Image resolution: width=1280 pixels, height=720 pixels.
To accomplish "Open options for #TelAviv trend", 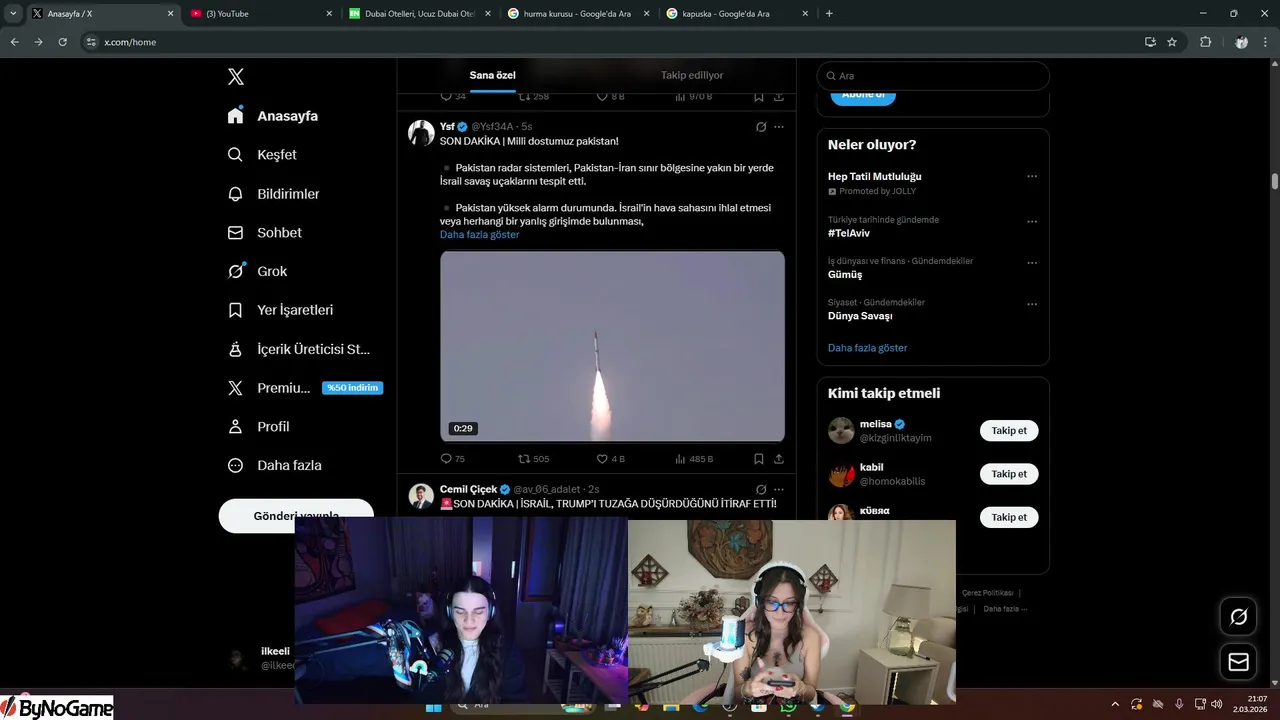I will tap(1032, 222).
